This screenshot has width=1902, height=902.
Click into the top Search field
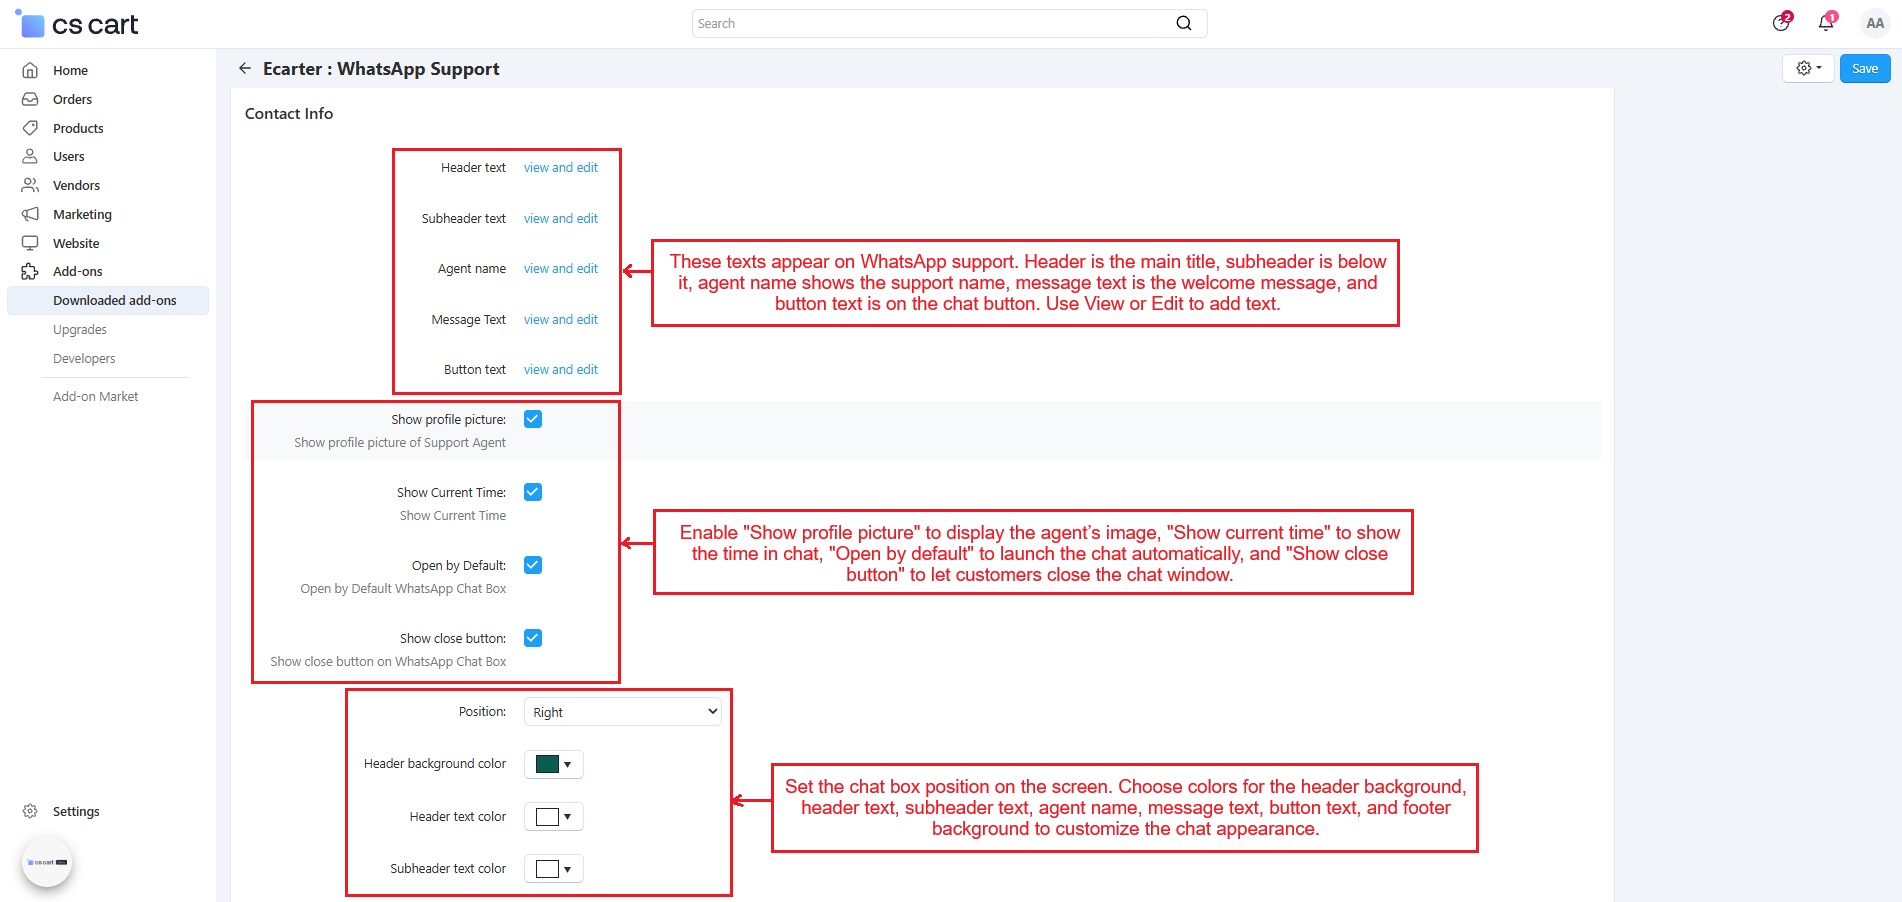[x=930, y=23]
